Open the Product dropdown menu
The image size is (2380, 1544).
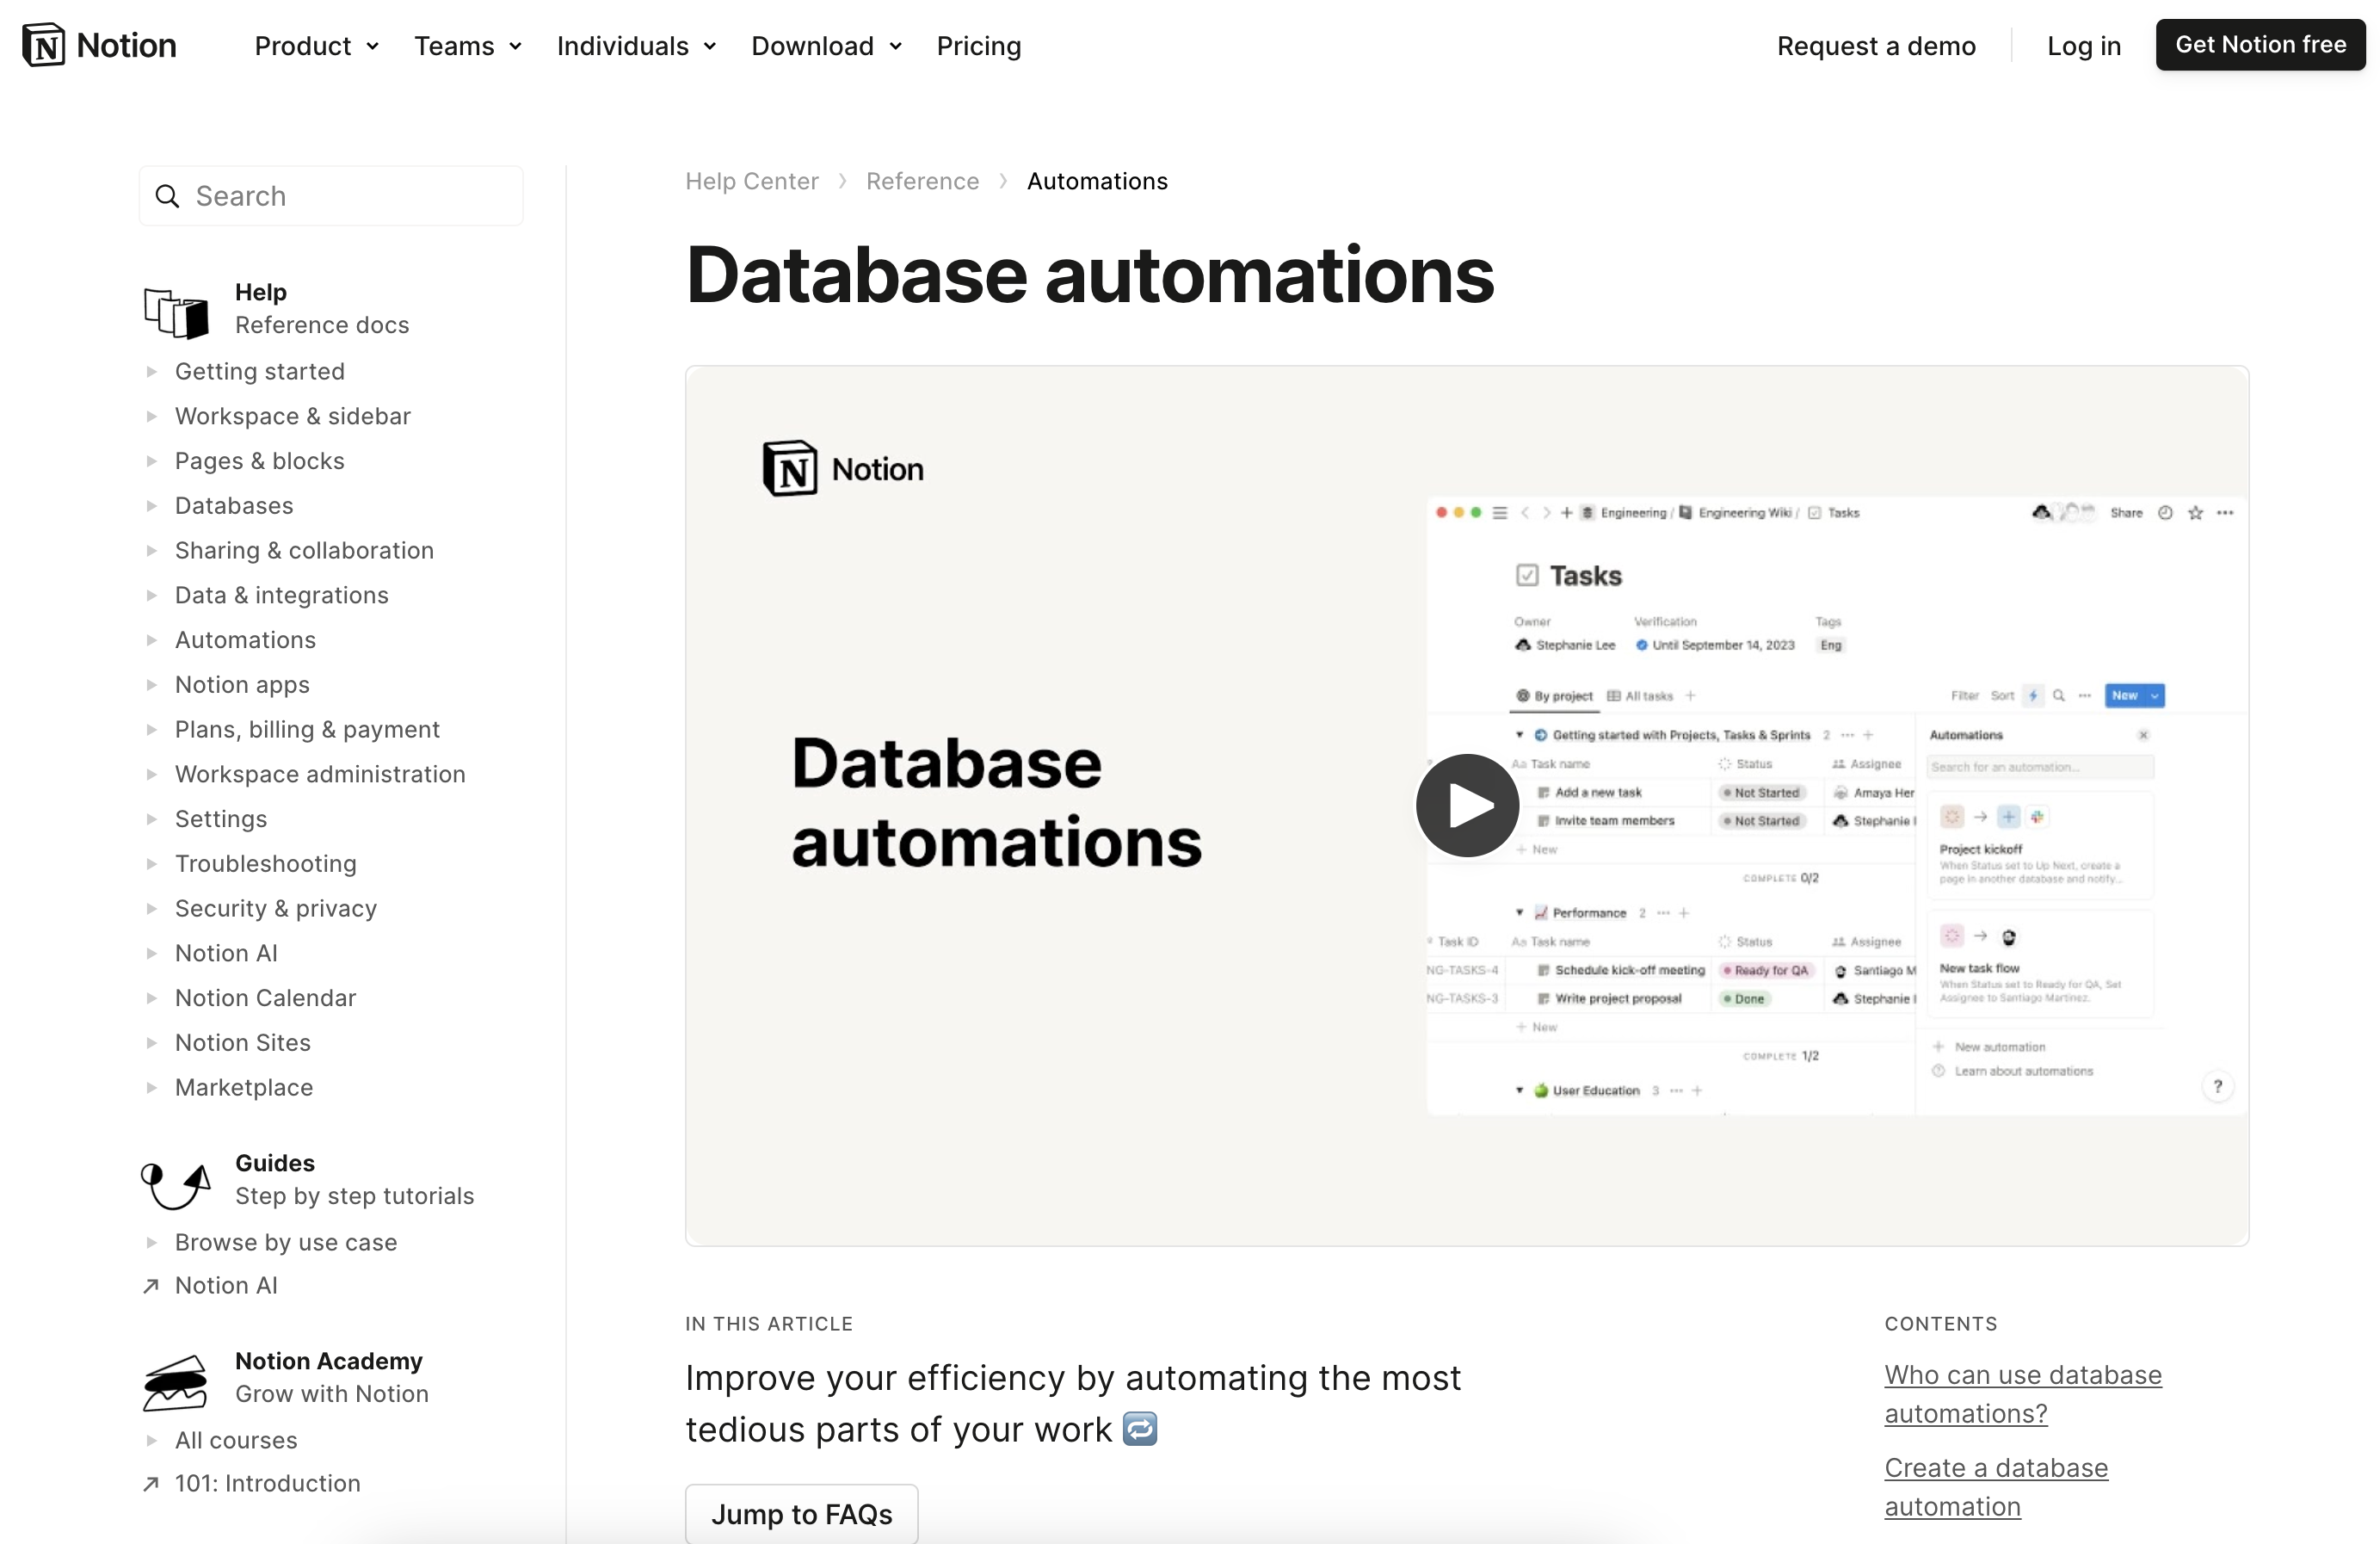coord(317,46)
